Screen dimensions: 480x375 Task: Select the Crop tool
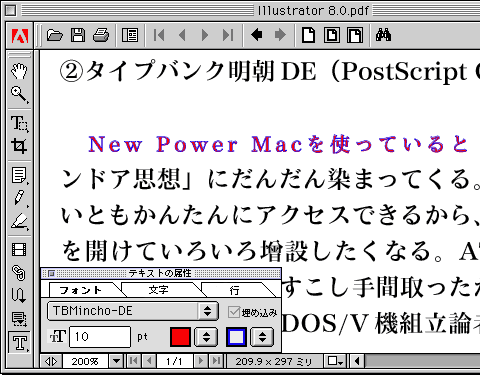pos(19,146)
